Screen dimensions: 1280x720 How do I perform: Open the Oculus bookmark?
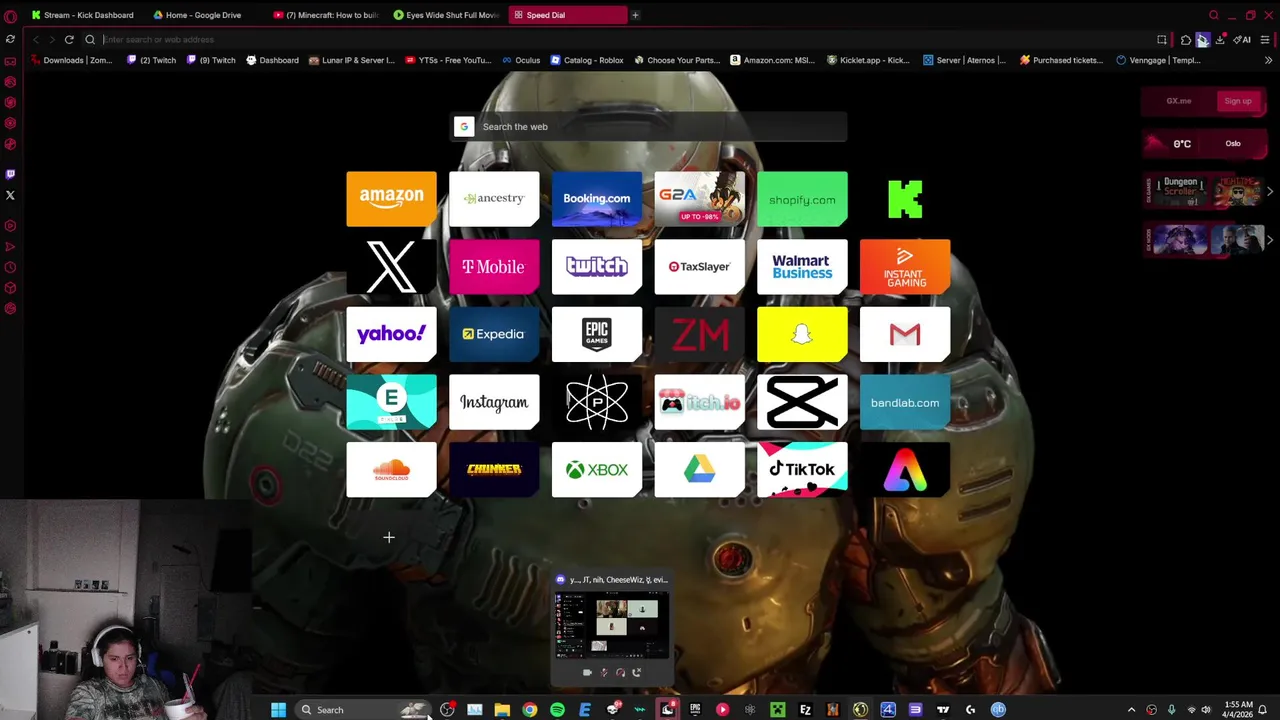click(x=521, y=60)
